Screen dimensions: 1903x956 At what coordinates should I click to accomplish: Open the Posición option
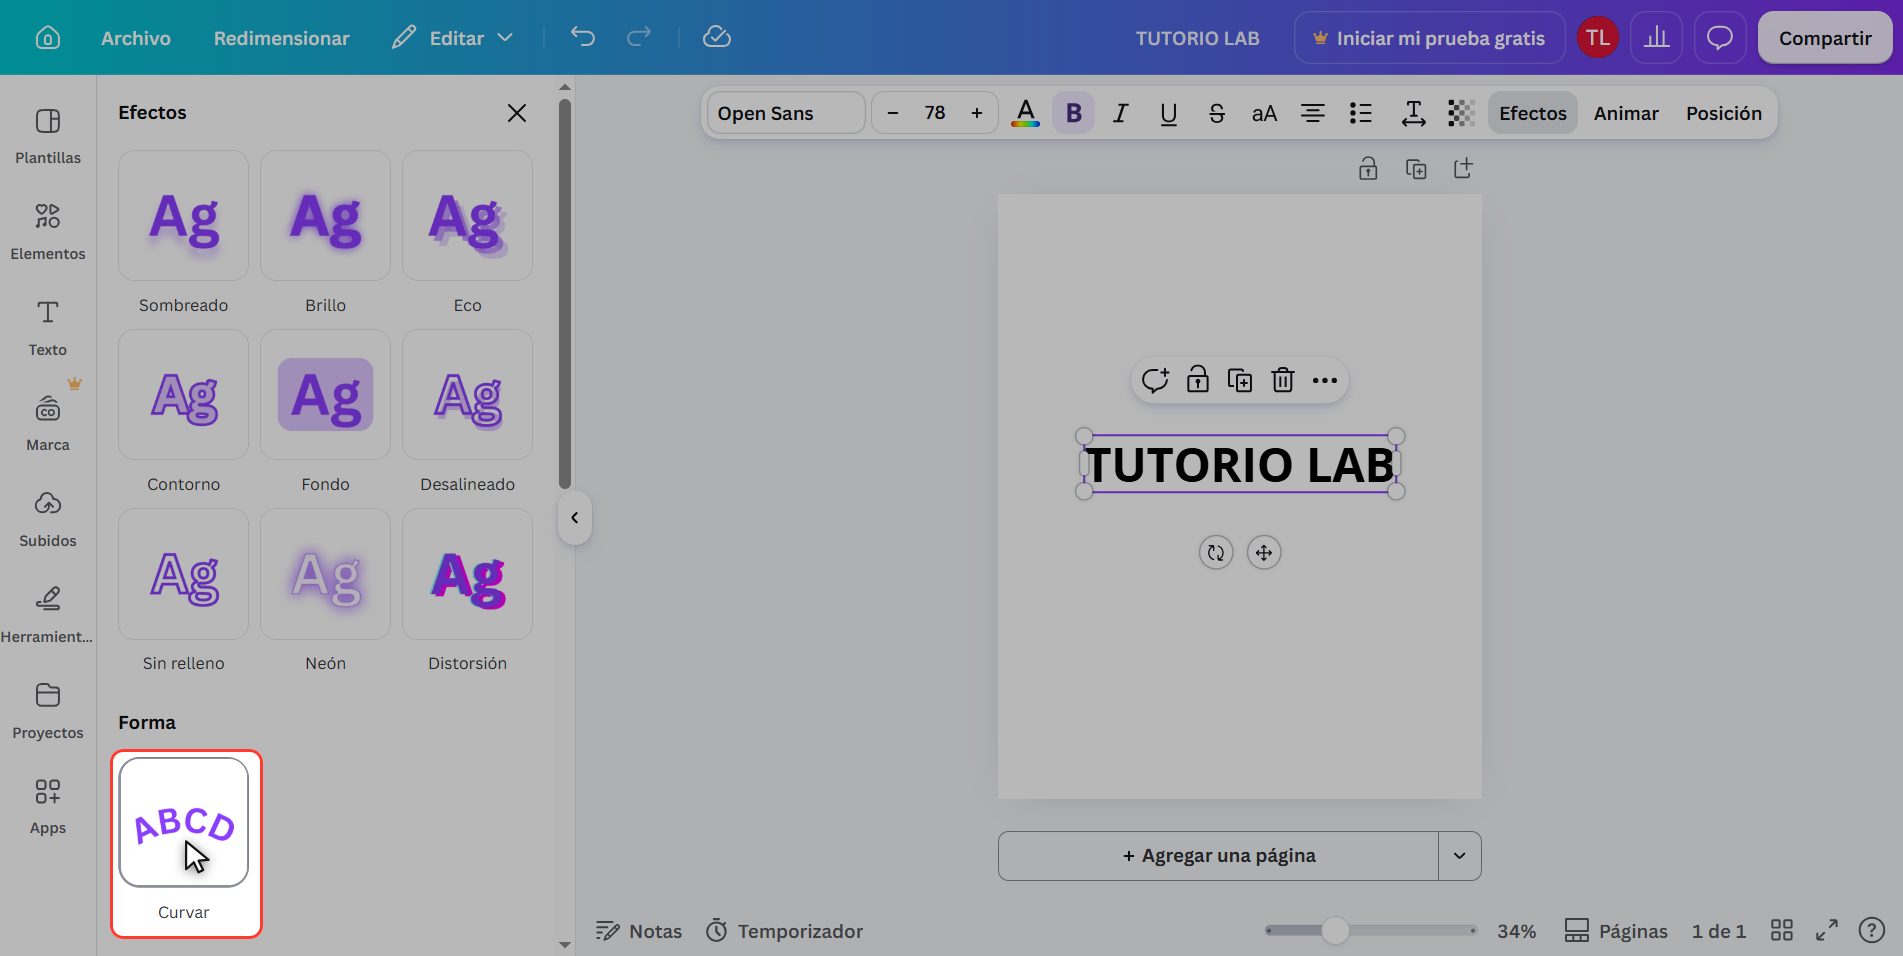coord(1723,113)
